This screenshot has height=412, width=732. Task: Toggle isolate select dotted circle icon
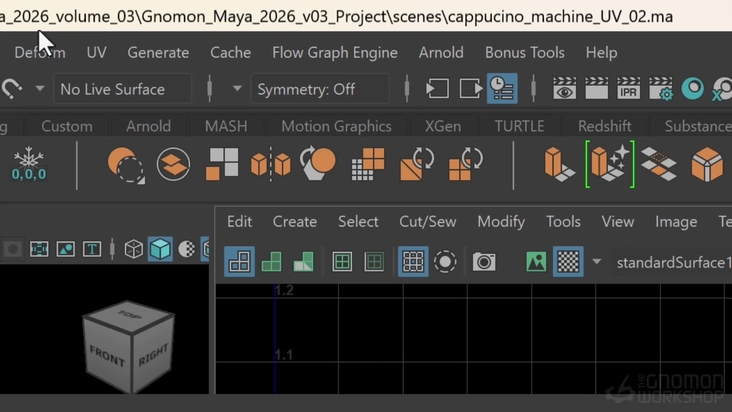(445, 261)
